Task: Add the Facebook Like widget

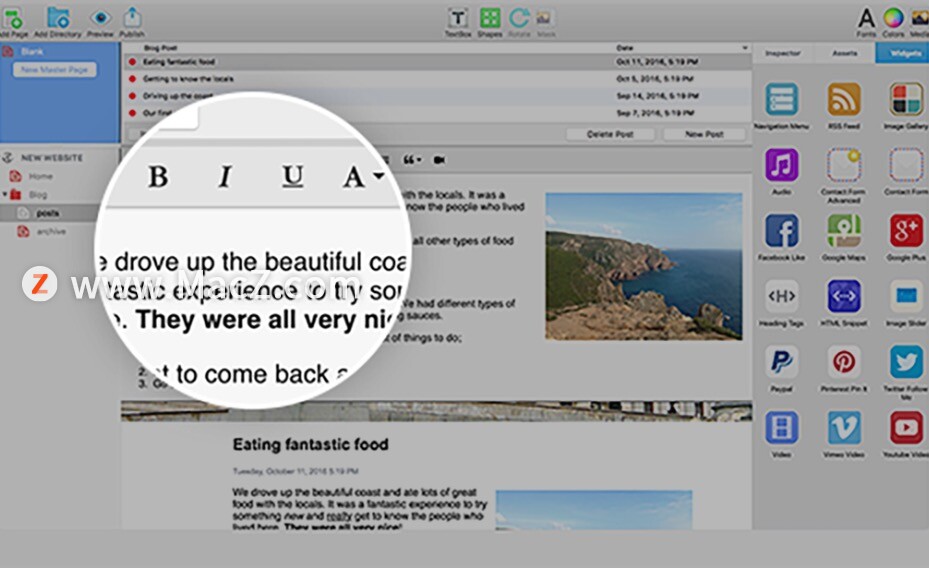Action: [x=781, y=230]
